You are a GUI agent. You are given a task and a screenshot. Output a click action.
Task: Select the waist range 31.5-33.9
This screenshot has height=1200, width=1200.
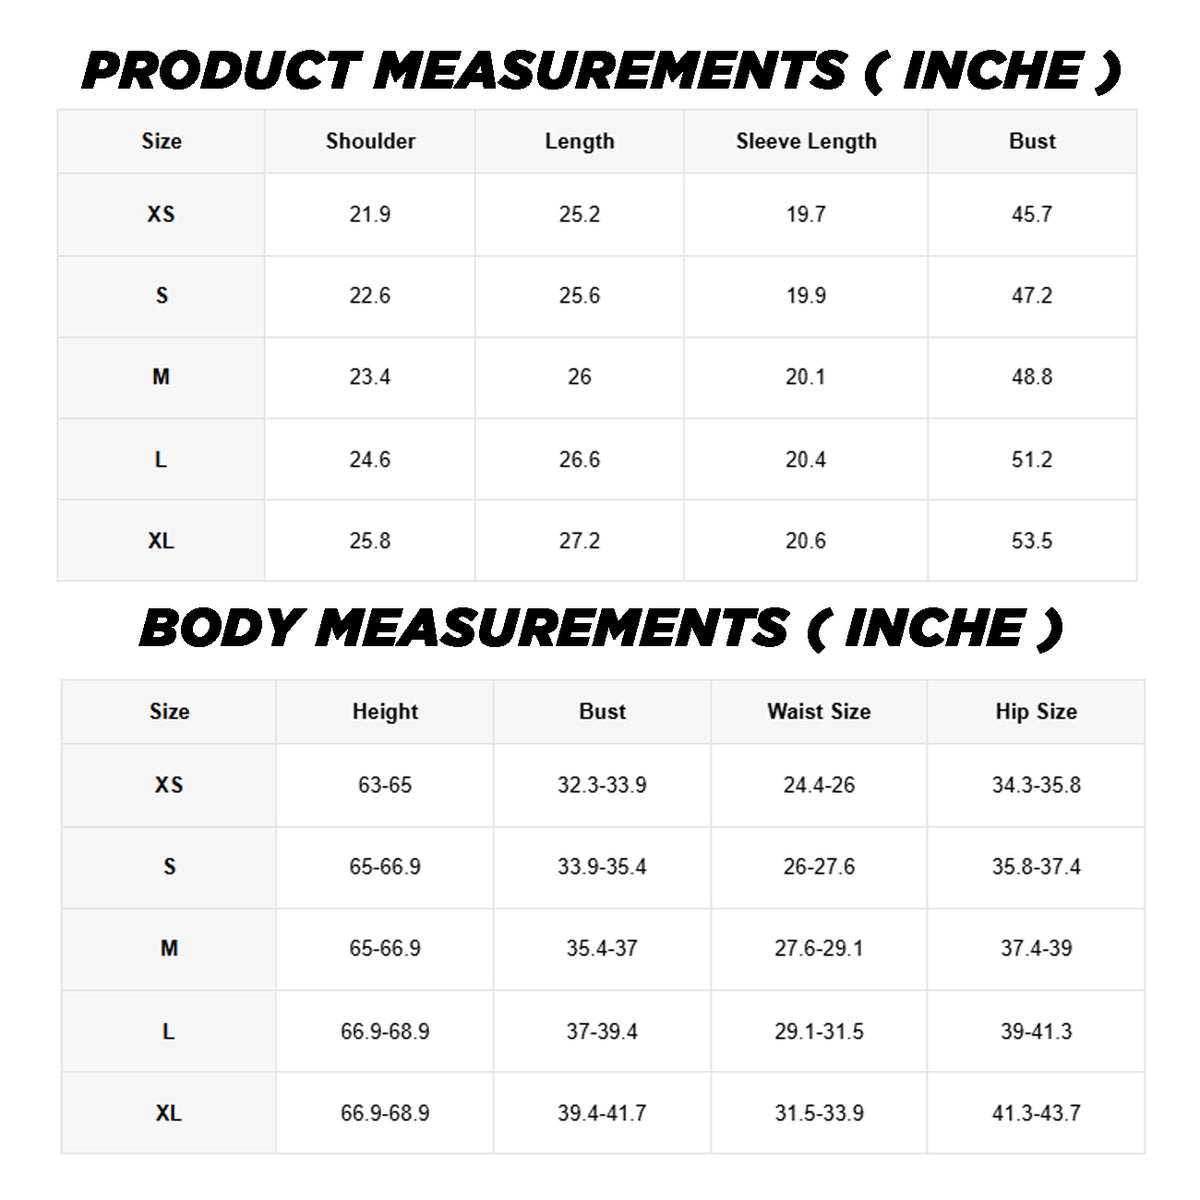[818, 1113]
